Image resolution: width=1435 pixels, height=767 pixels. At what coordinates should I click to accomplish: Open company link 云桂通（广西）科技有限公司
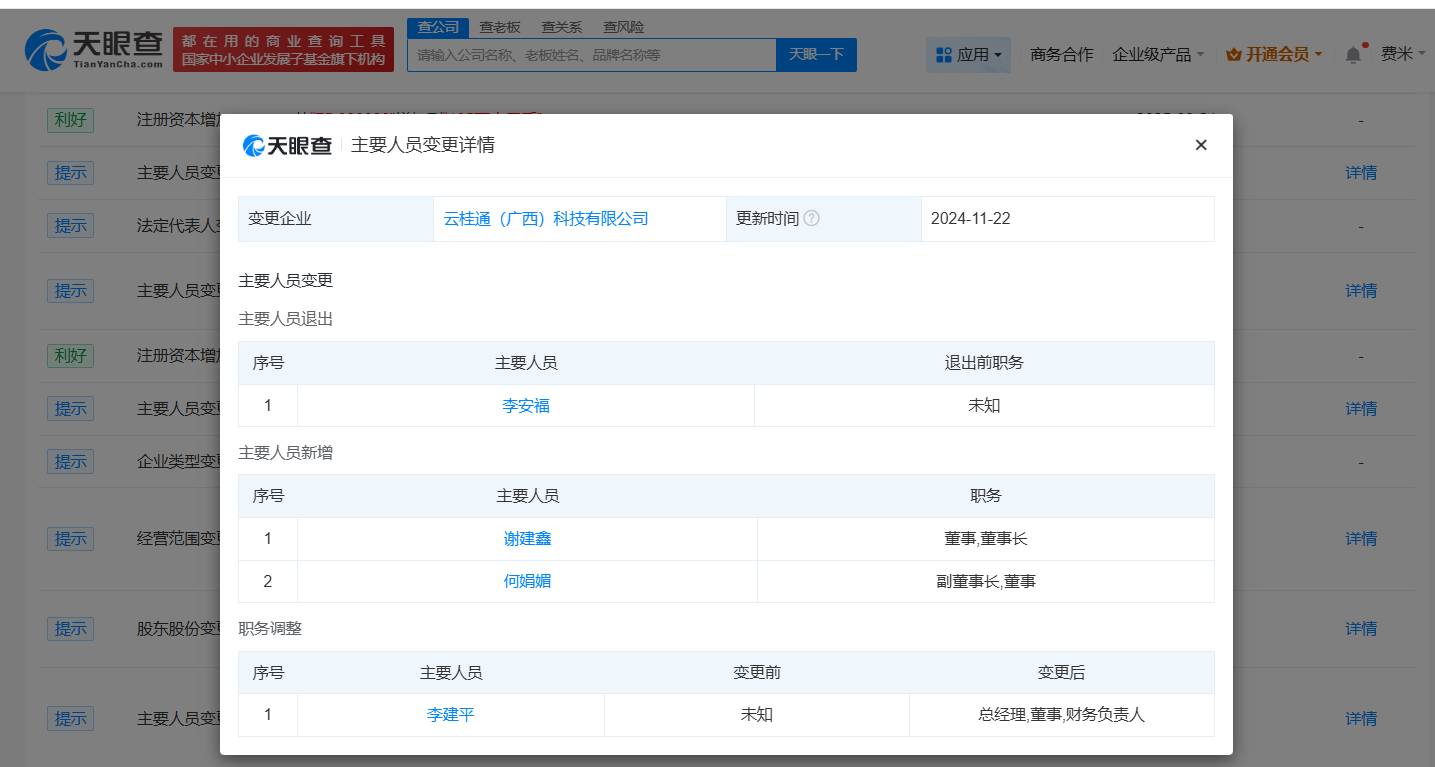click(546, 218)
